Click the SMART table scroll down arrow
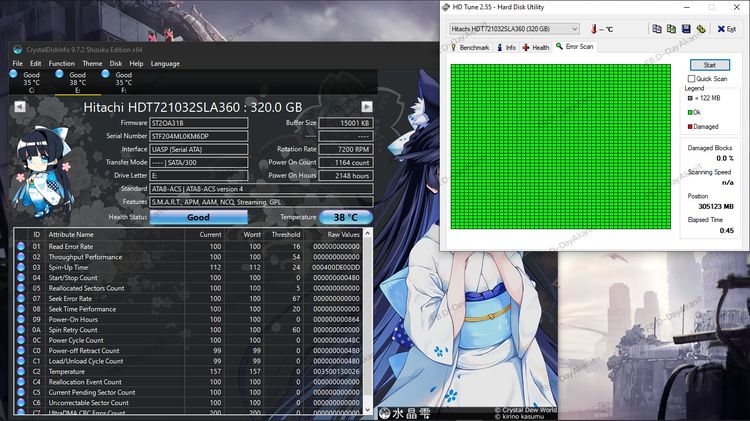The height and width of the screenshot is (421, 750). [368, 410]
